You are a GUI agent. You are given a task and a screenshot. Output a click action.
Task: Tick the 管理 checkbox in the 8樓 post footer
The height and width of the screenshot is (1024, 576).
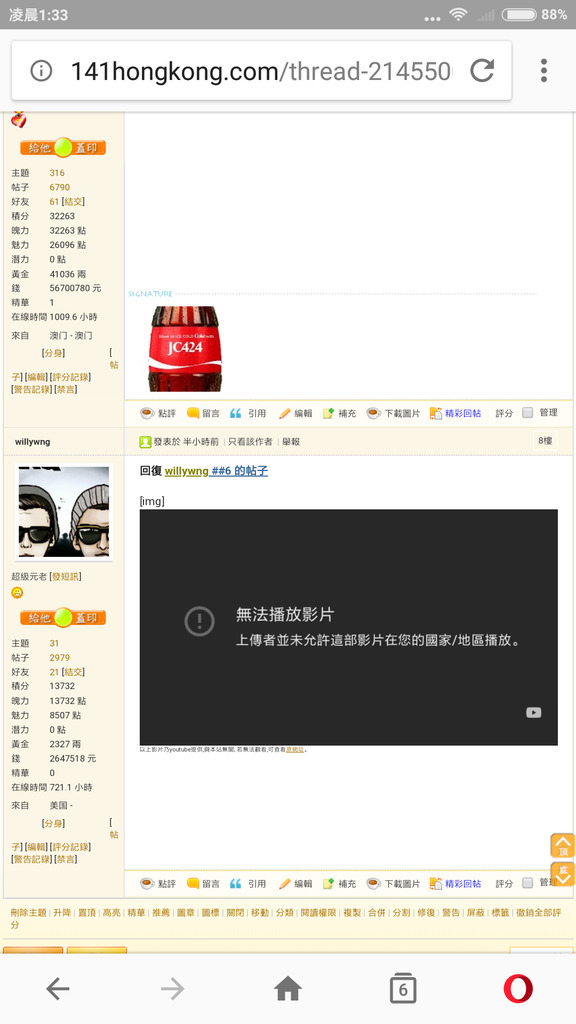point(528,883)
